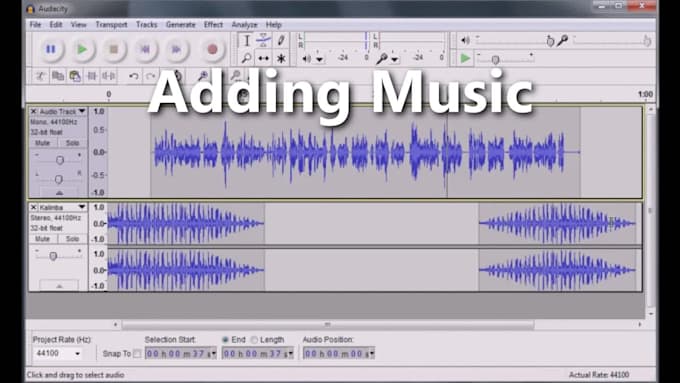Select the Selection (I-beam) tool

click(246, 41)
